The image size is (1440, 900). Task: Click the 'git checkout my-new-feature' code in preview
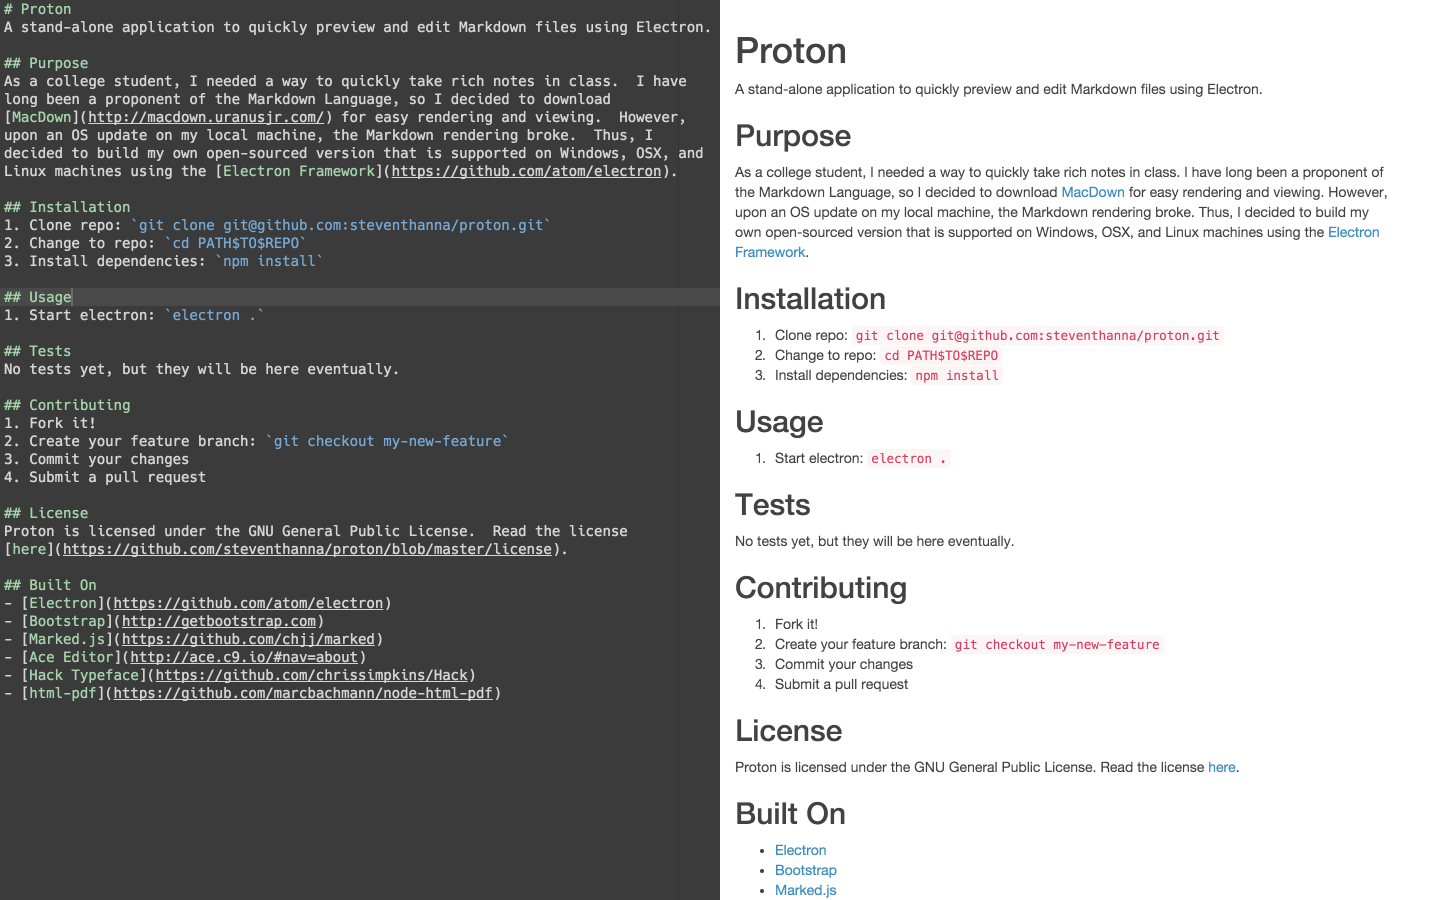point(1056,645)
